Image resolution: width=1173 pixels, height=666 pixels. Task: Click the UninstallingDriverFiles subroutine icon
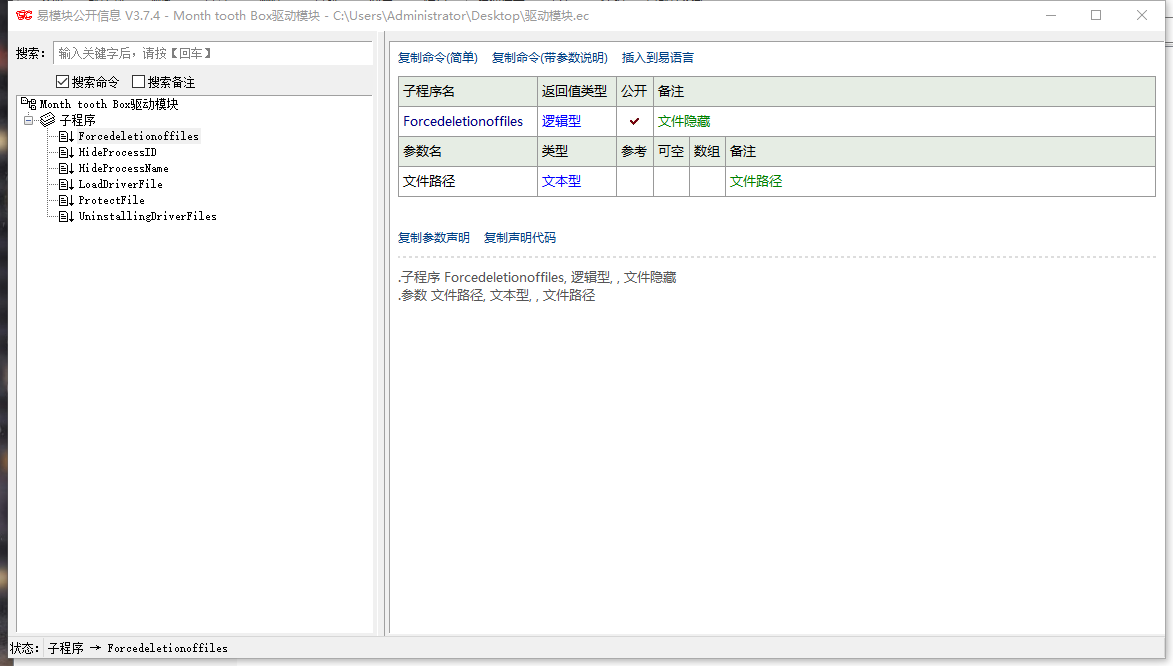[x=66, y=216]
